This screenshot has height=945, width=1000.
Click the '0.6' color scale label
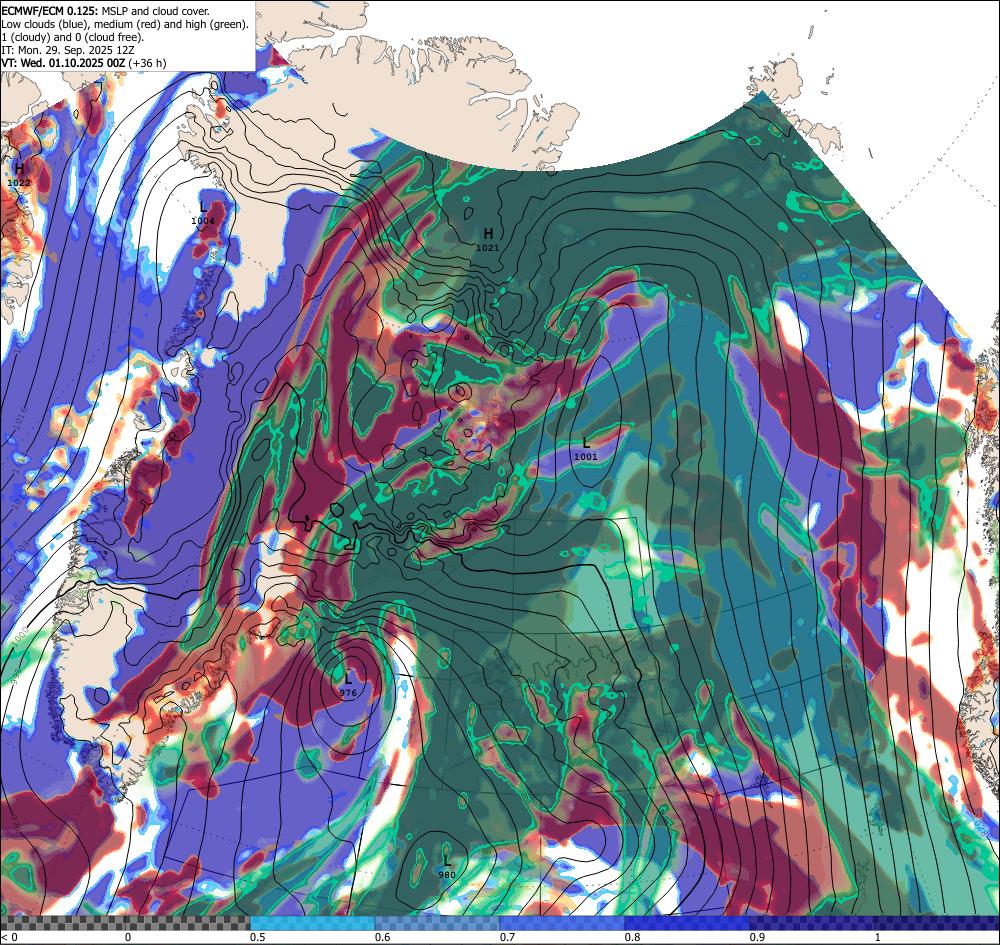383,937
